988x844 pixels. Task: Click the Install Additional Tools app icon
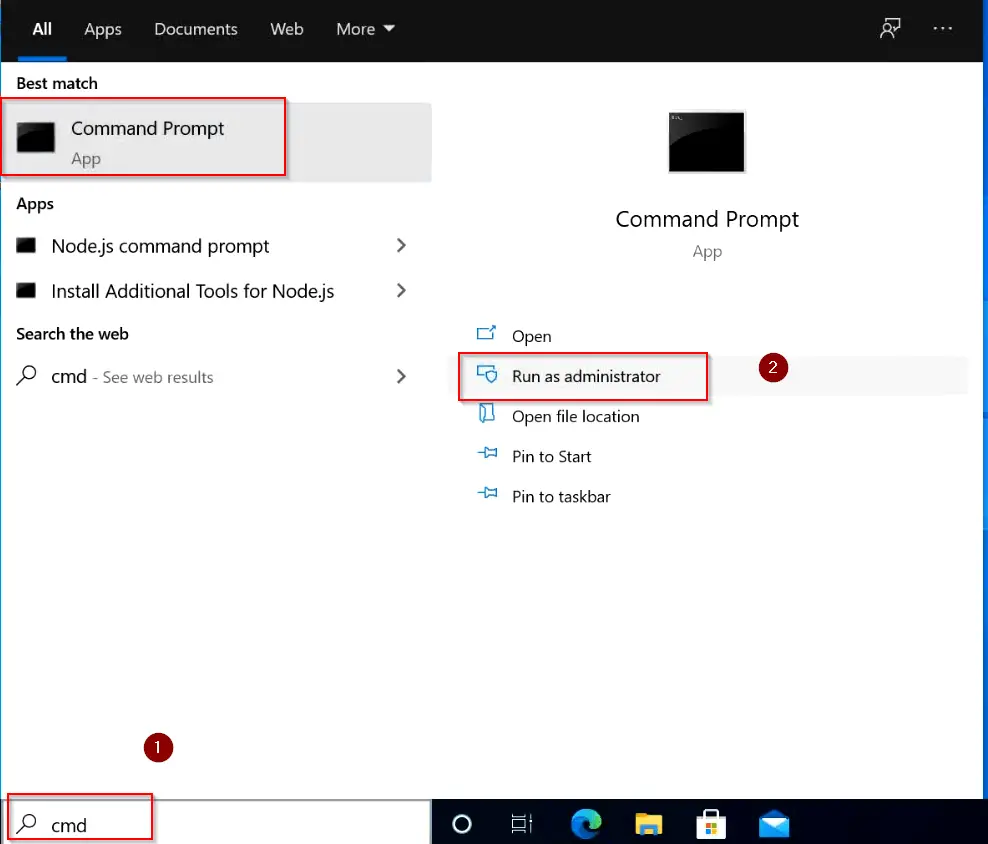[x=26, y=291]
